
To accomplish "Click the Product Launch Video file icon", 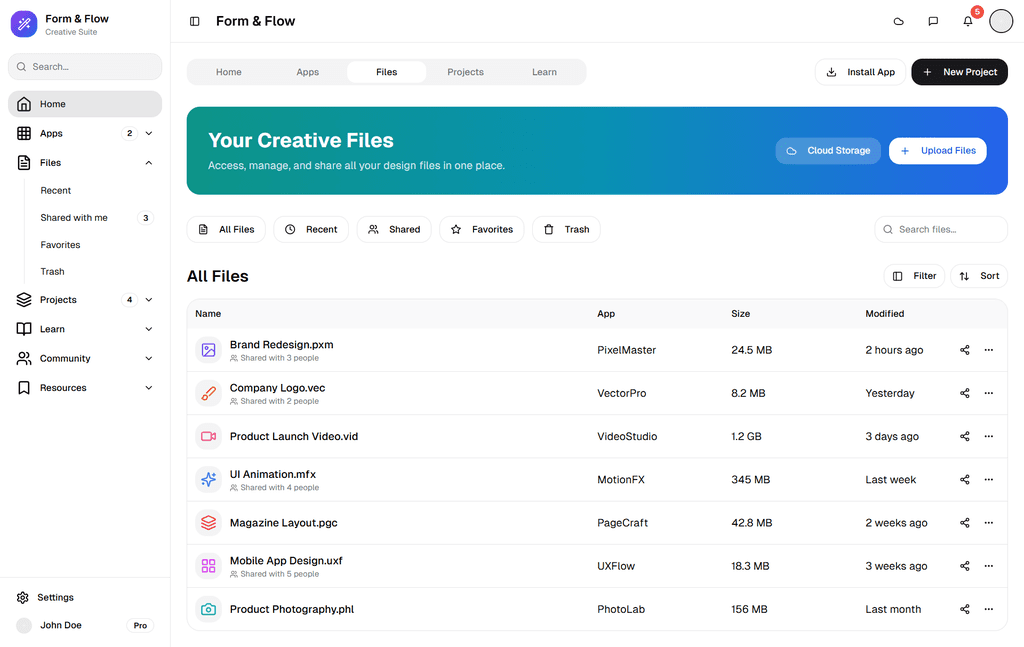I will (208, 437).
